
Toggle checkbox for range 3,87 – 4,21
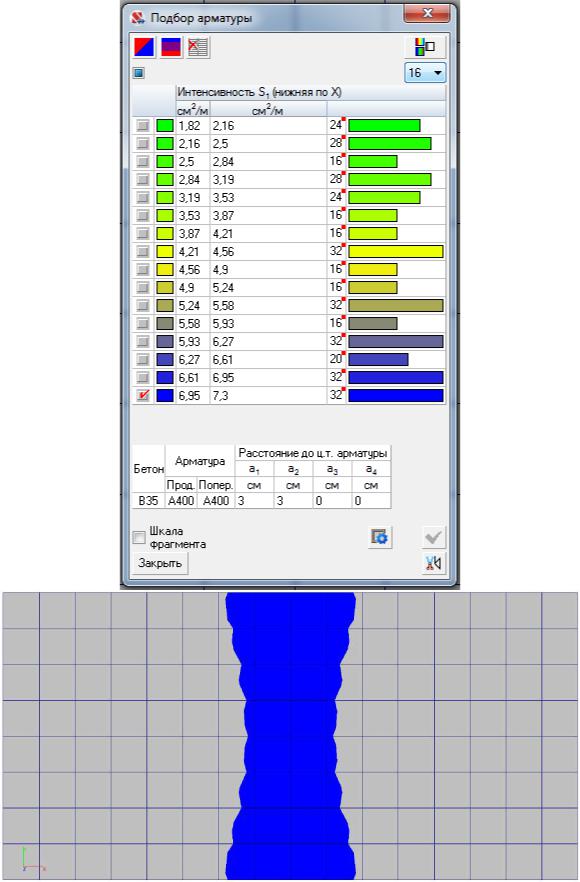pyautogui.click(x=143, y=233)
